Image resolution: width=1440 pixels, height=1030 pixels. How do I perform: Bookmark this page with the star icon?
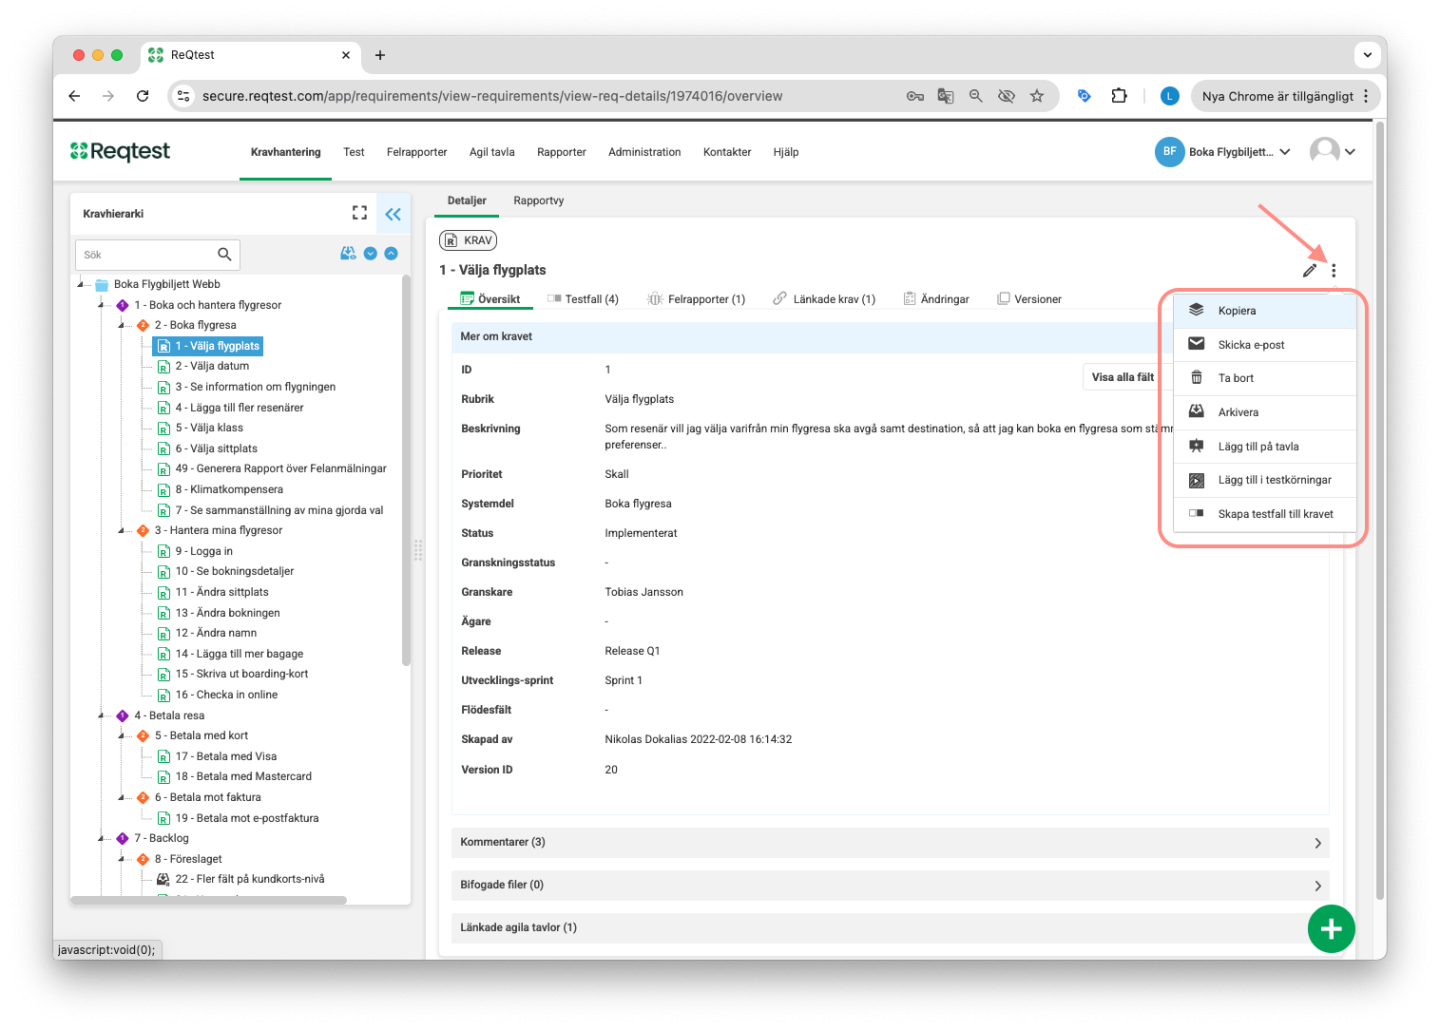click(x=1037, y=96)
